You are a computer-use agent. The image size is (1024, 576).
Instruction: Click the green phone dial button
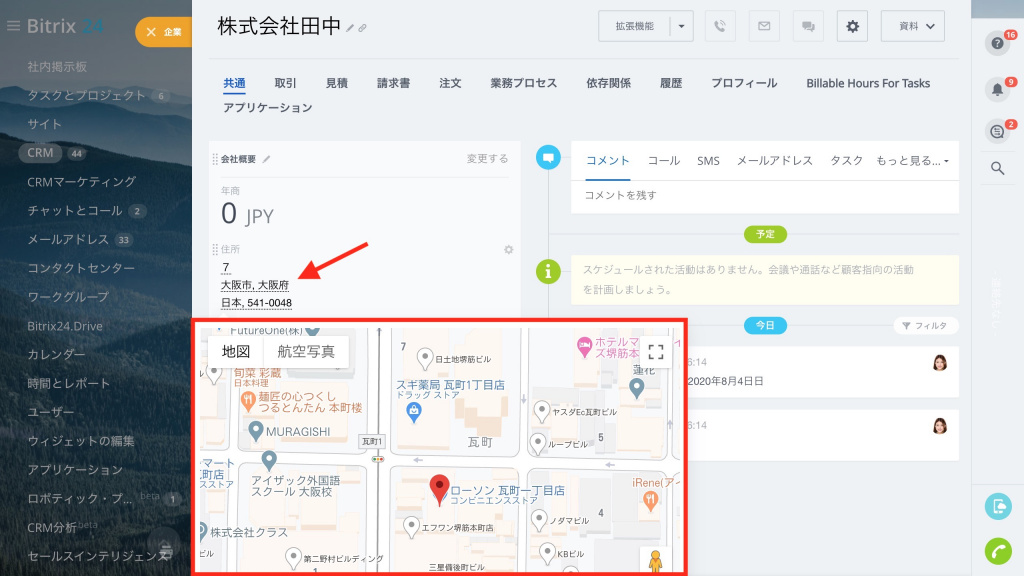point(998,552)
